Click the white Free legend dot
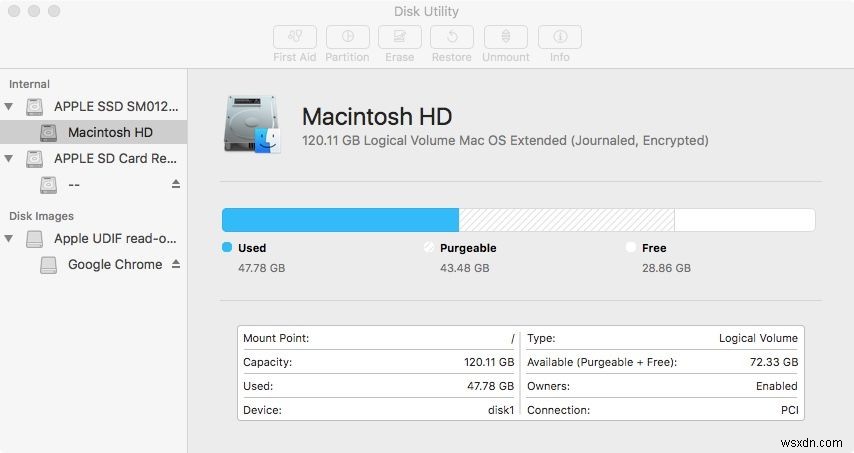Image resolution: width=854 pixels, height=453 pixels. pos(631,247)
